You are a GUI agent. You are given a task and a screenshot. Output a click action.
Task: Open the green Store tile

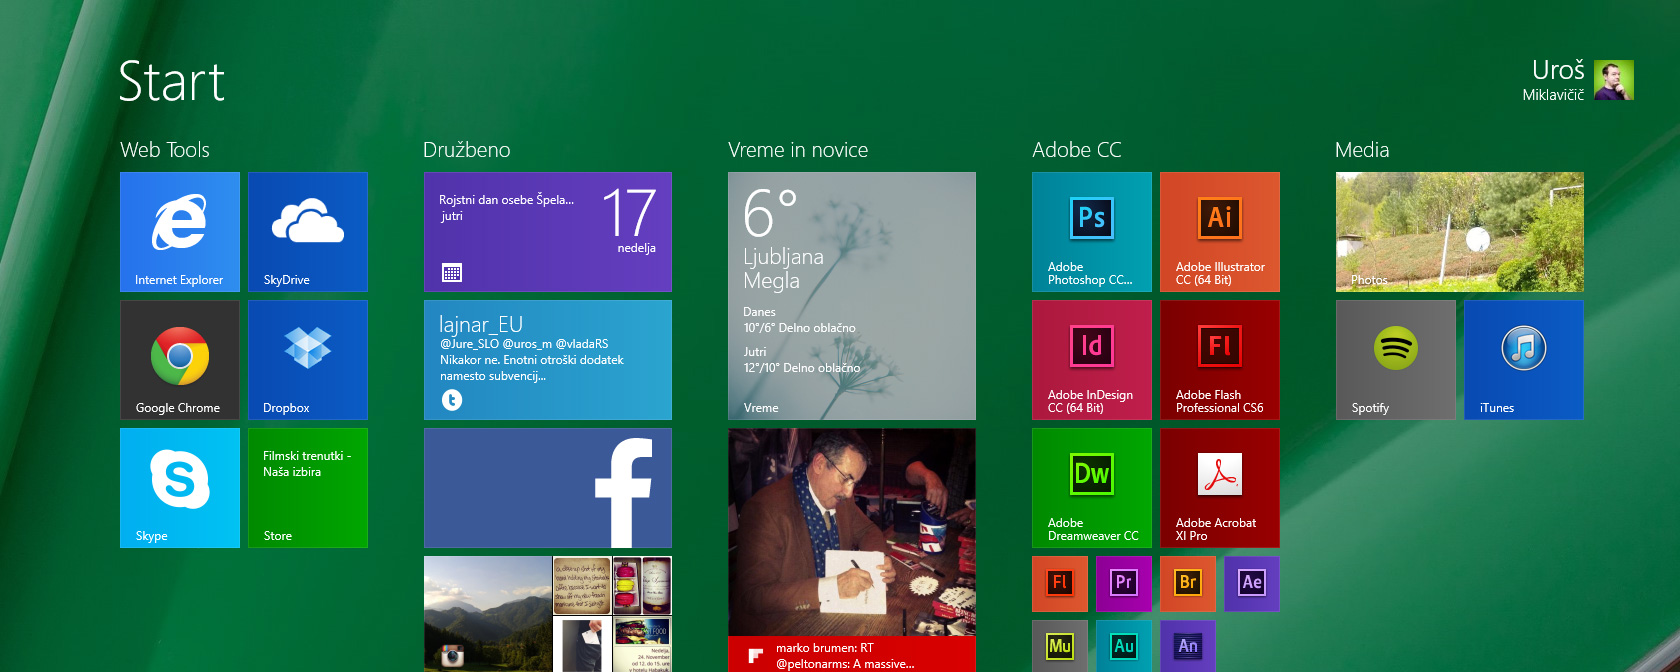(308, 488)
